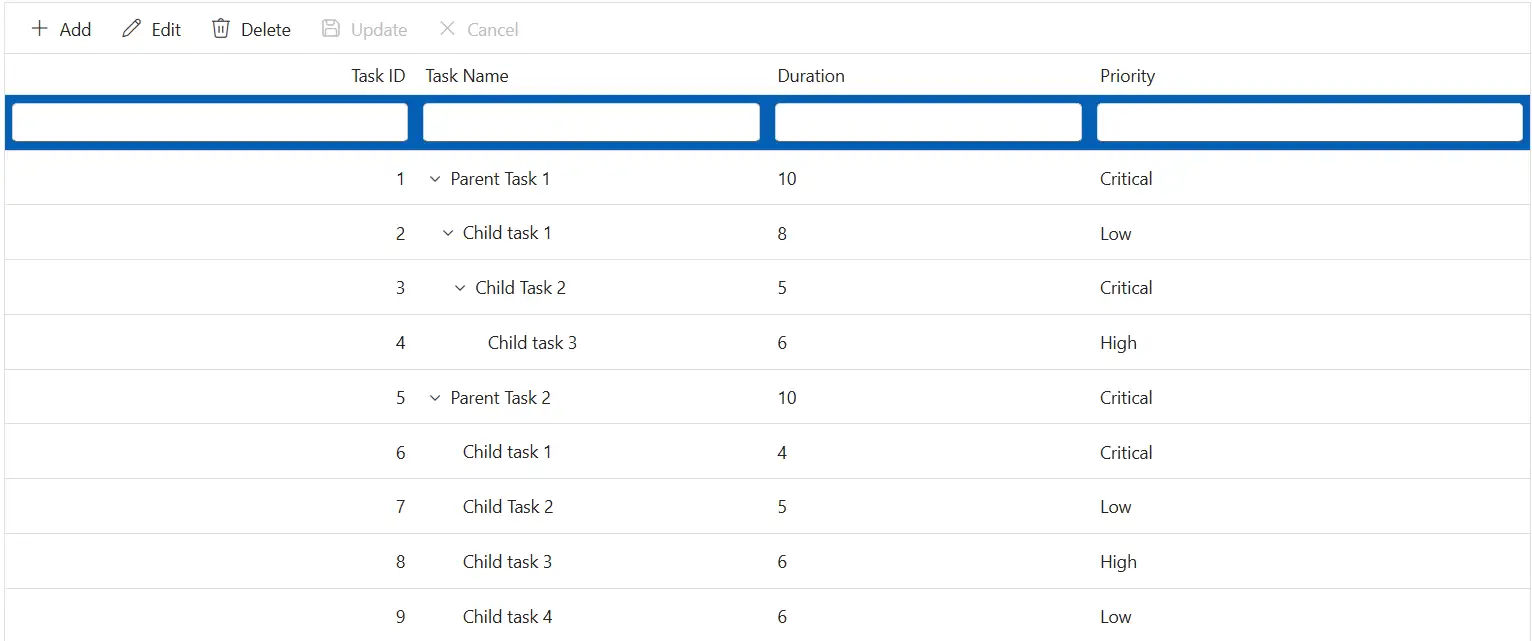The width and height of the screenshot is (1532, 641).
Task: Click the Edit pencil icon
Action: pyautogui.click(x=131, y=29)
